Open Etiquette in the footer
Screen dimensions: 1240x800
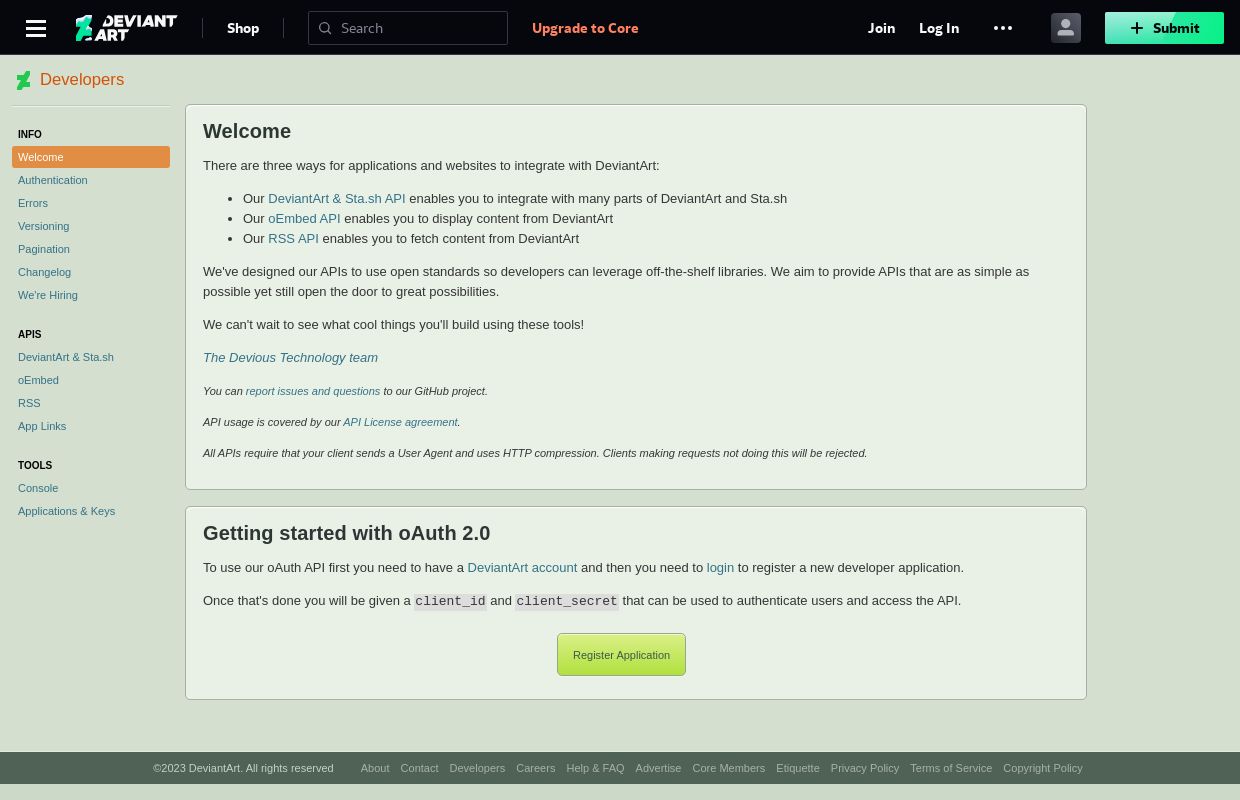pos(797,768)
